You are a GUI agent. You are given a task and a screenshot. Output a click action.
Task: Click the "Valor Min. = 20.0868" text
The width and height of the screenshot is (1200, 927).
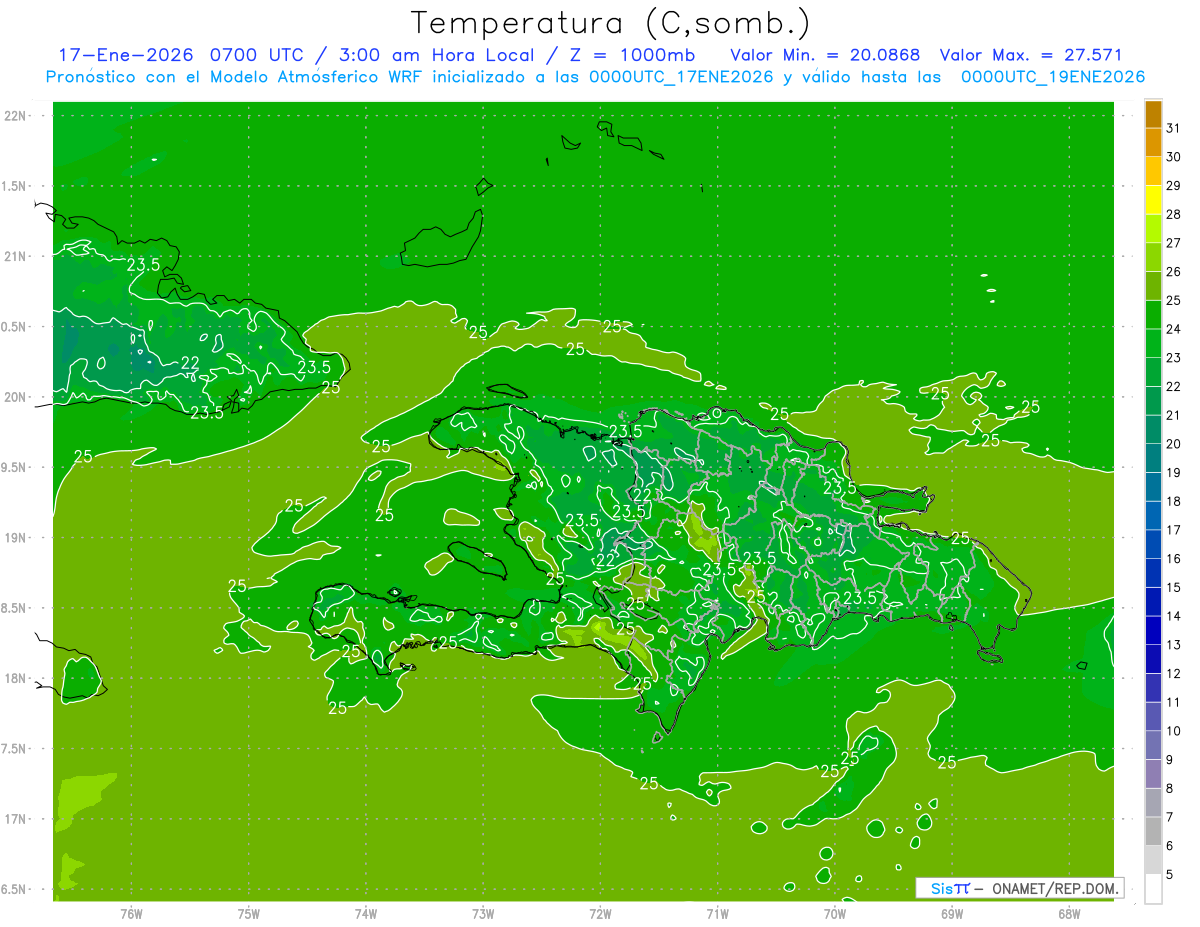(x=825, y=55)
